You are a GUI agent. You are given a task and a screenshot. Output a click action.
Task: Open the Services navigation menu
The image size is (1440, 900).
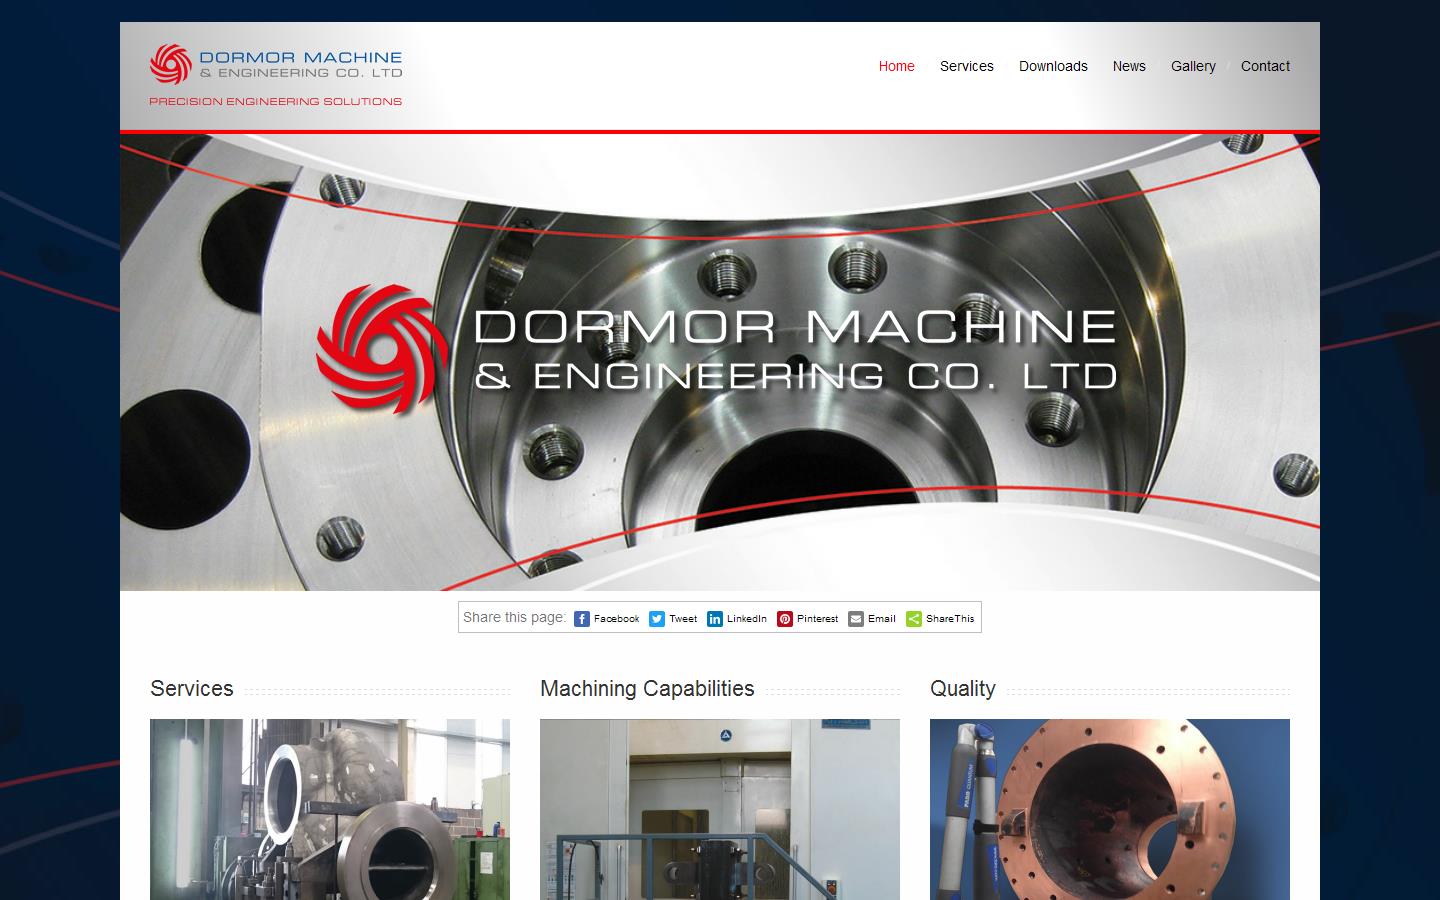(x=967, y=66)
